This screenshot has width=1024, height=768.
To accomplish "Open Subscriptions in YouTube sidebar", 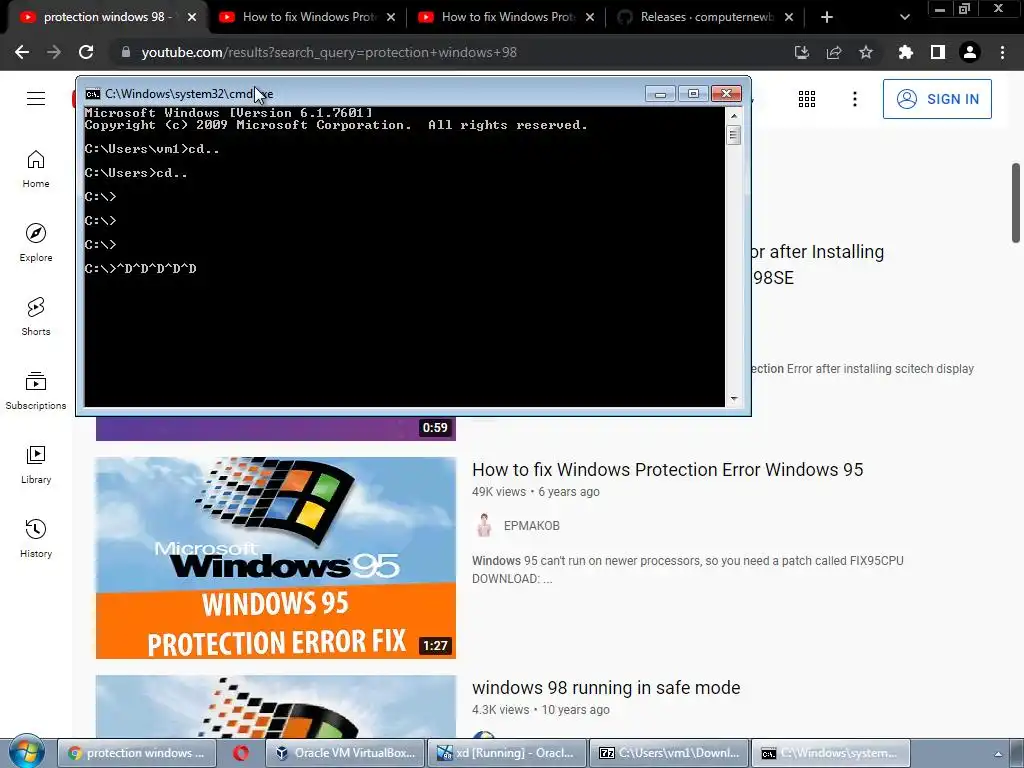I will click(x=36, y=391).
